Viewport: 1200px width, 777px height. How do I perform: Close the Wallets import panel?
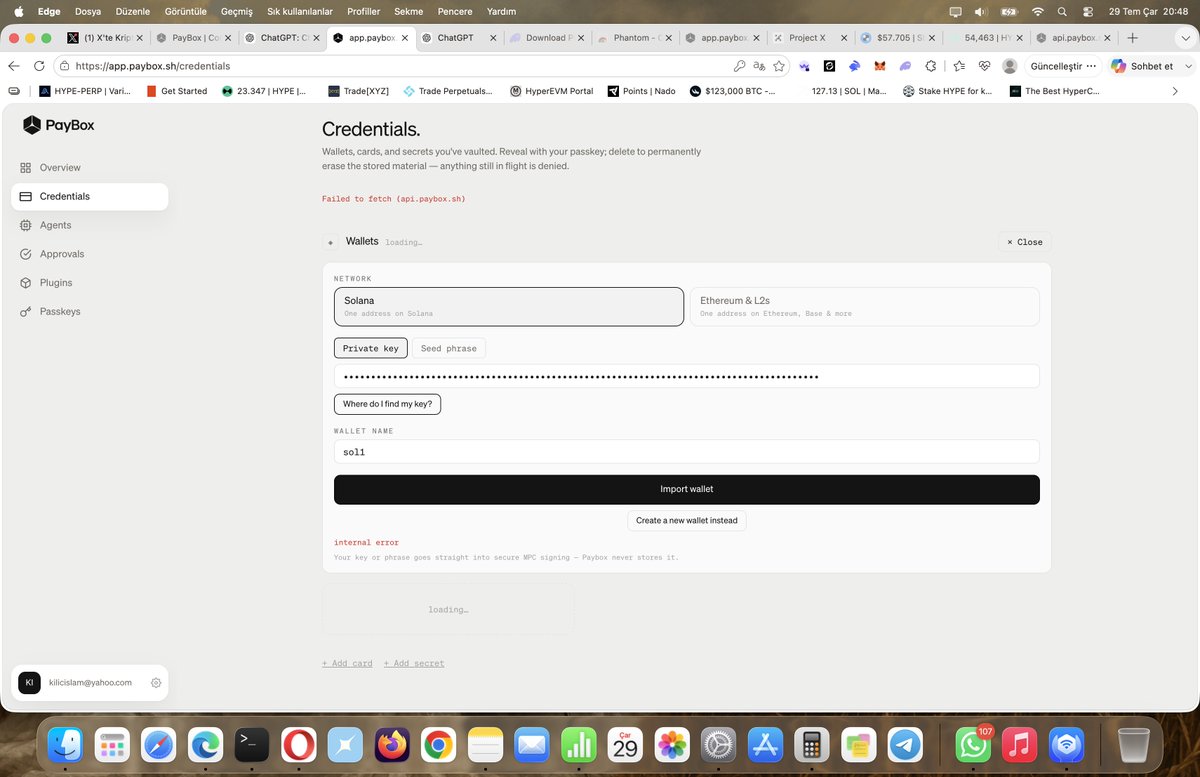pos(1024,242)
